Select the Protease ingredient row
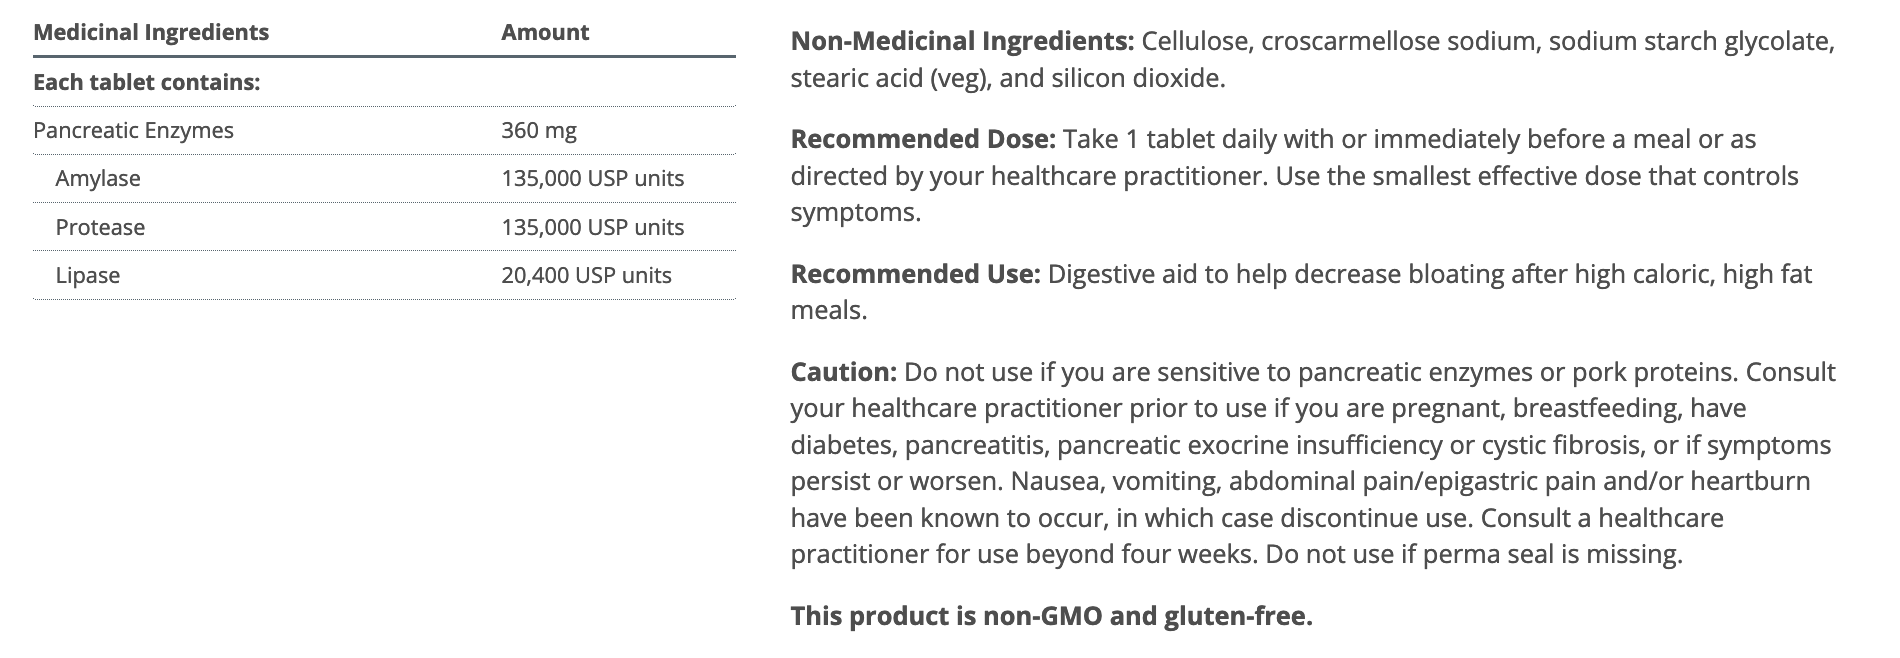This screenshot has height=658, width=1900. (100, 227)
